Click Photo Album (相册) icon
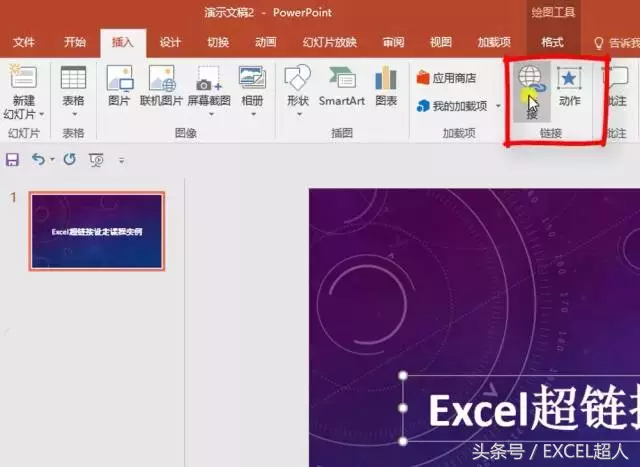 [252, 78]
